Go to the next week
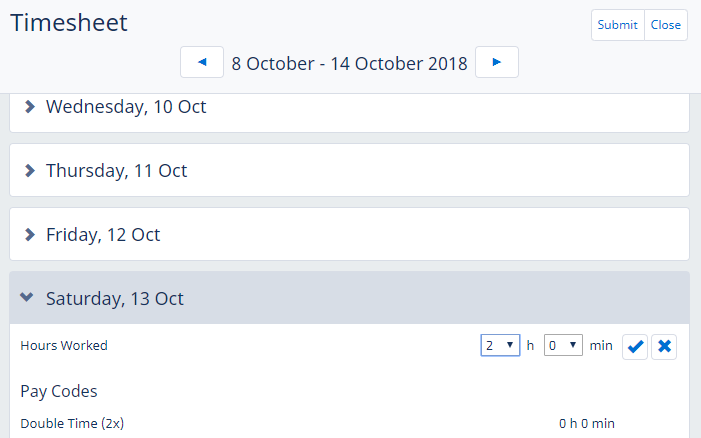The width and height of the screenshot is (701, 438). click(x=497, y=62)
